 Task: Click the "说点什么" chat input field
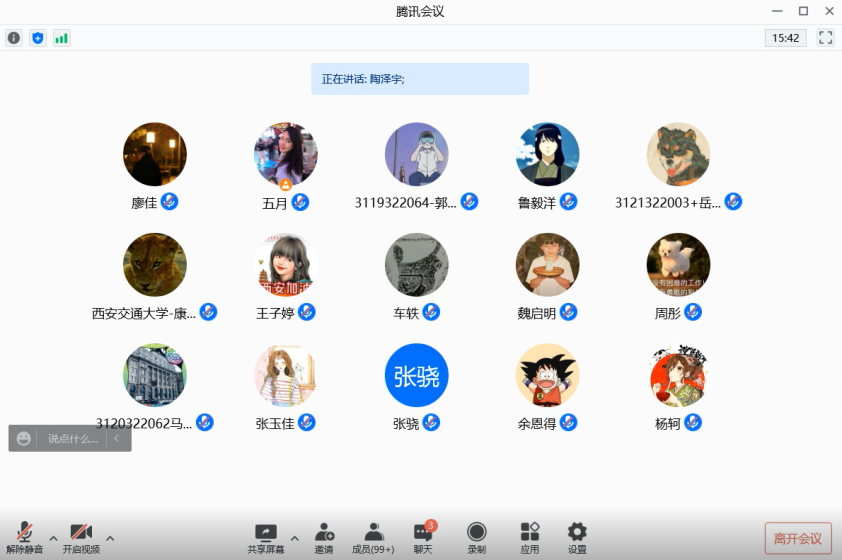(72, 439)
